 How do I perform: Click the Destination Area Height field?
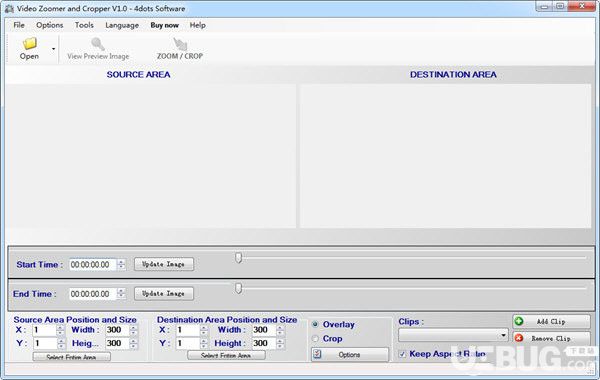tap(264, 344)
